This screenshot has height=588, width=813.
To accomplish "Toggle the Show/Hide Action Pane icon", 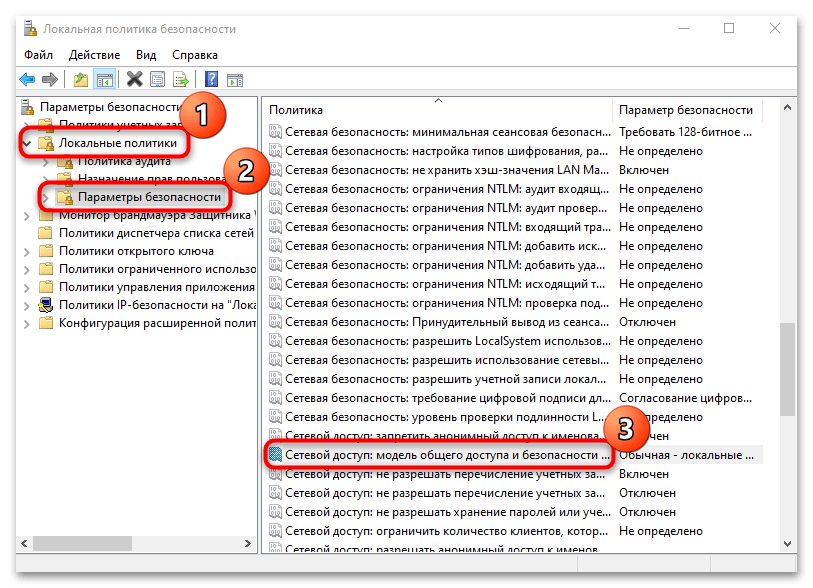I will pyautogui.click(x=235, y=80).
